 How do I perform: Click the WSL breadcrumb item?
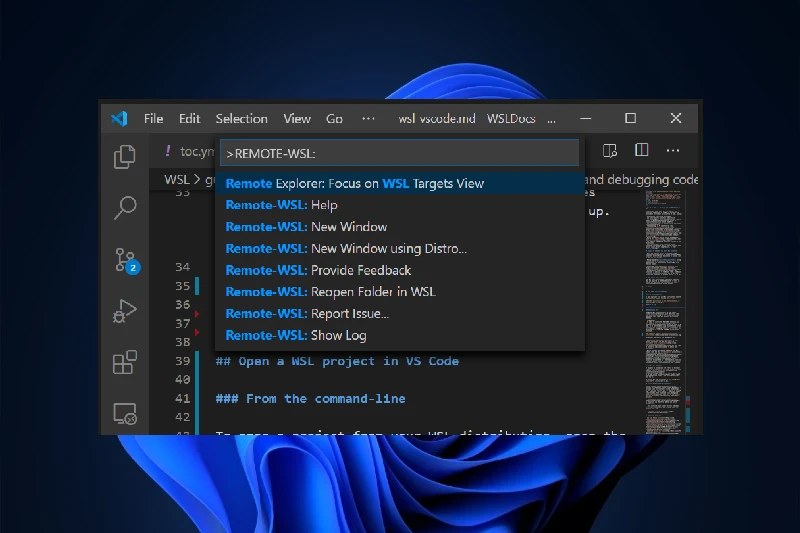(x=177, y=180)
